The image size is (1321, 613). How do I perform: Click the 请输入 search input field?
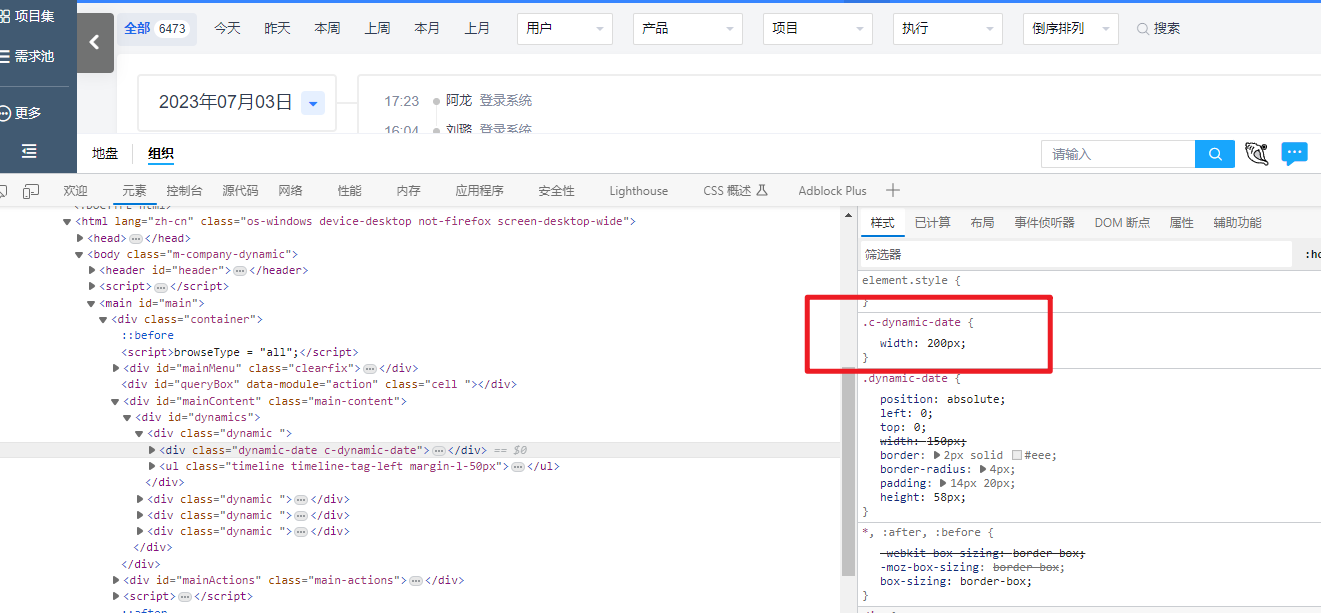(x=1117, y=154)
